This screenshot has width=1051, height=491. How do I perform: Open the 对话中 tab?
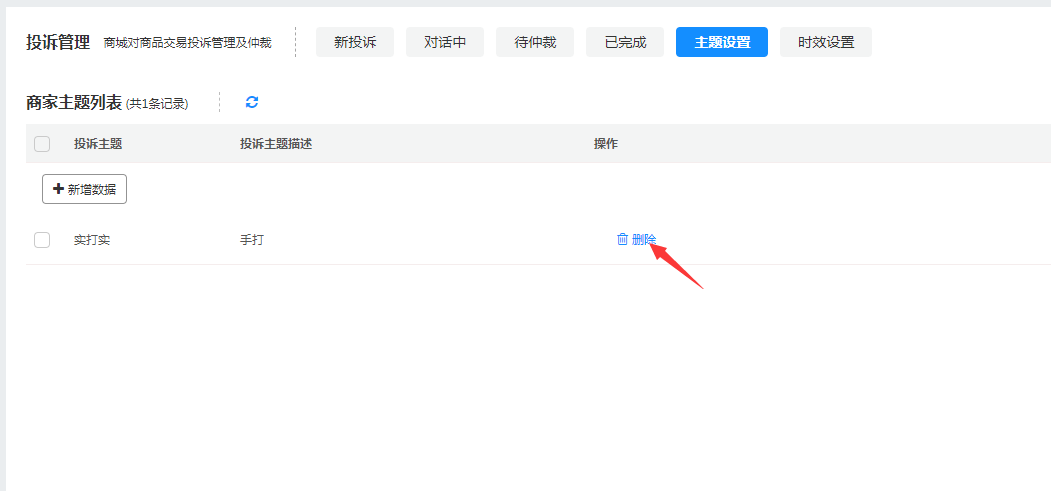pos(445,42)
